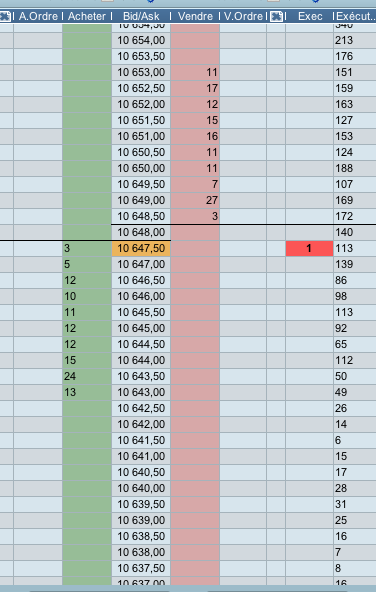This screenshot has width=376, height=592.
Task: Click the settings icon right of V.Ordre header
Action: pyautogui.click(x=277, y=16)
